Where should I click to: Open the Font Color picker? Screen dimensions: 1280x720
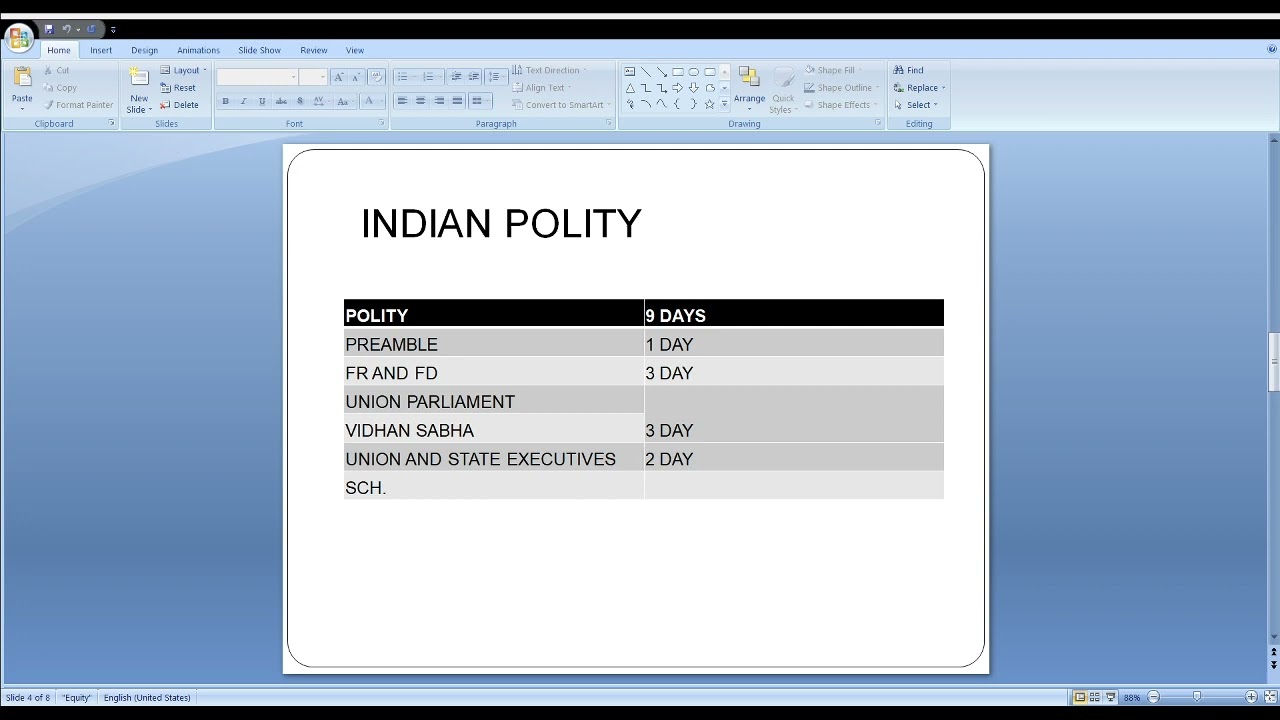[x=371, y=101]
